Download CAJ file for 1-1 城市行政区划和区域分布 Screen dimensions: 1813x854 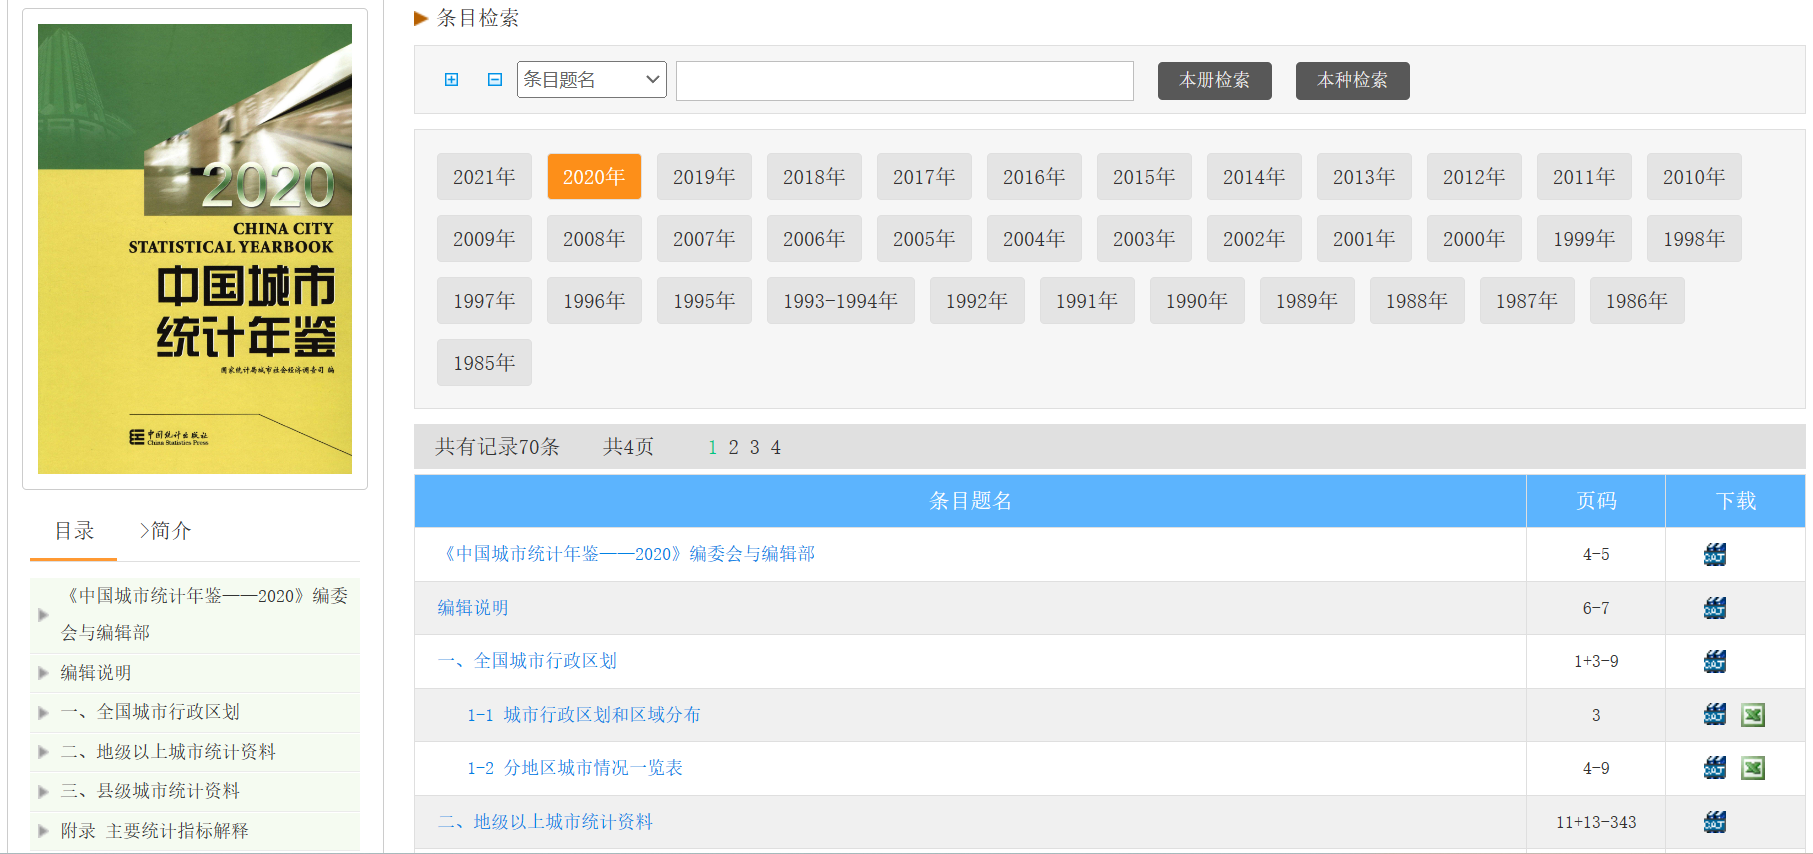click(1714, 715)
